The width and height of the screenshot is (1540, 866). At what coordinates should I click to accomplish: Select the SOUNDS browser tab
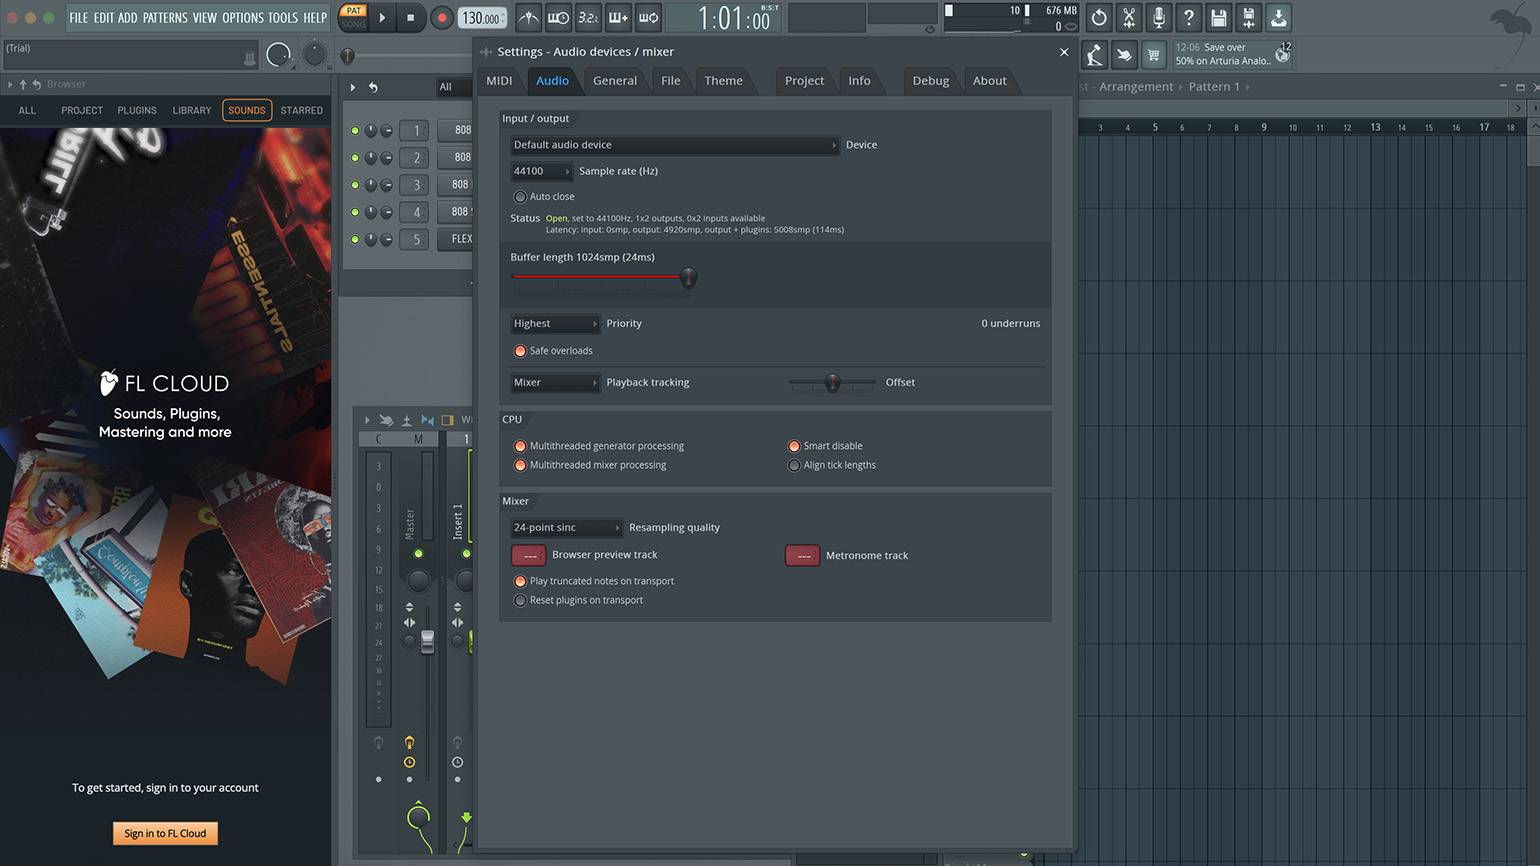pos(247,110)
